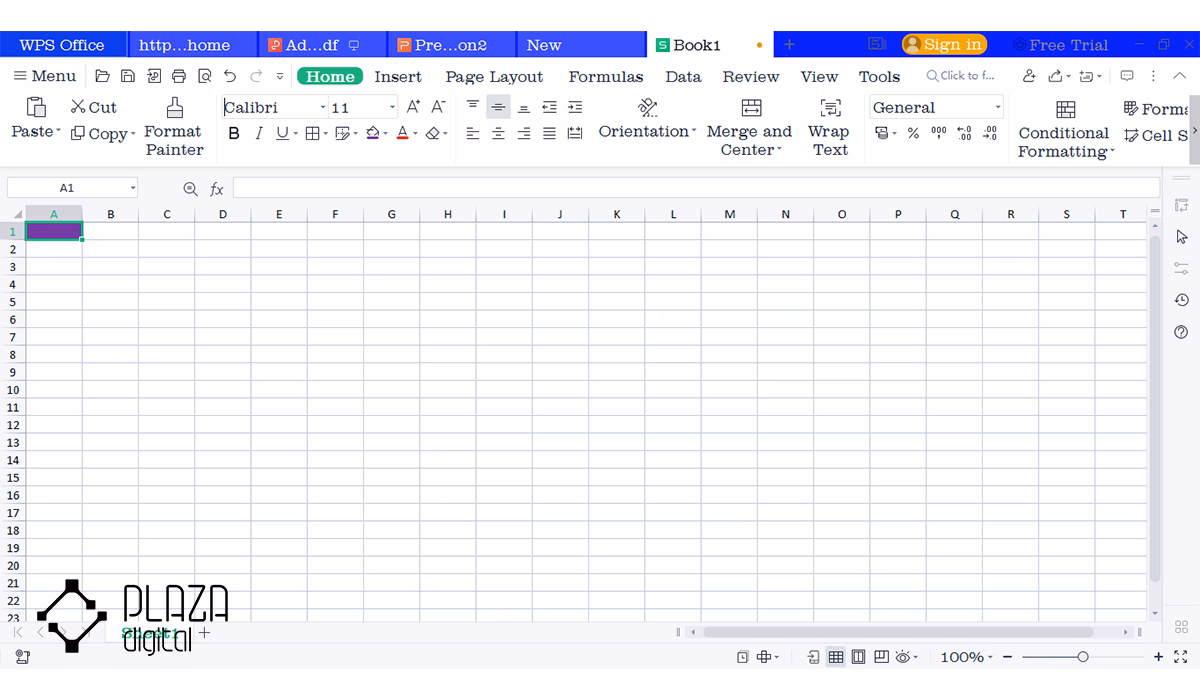Switch to Page Layout view in status bar
This screenshot has width=1200, height=700.
(858, 657)
